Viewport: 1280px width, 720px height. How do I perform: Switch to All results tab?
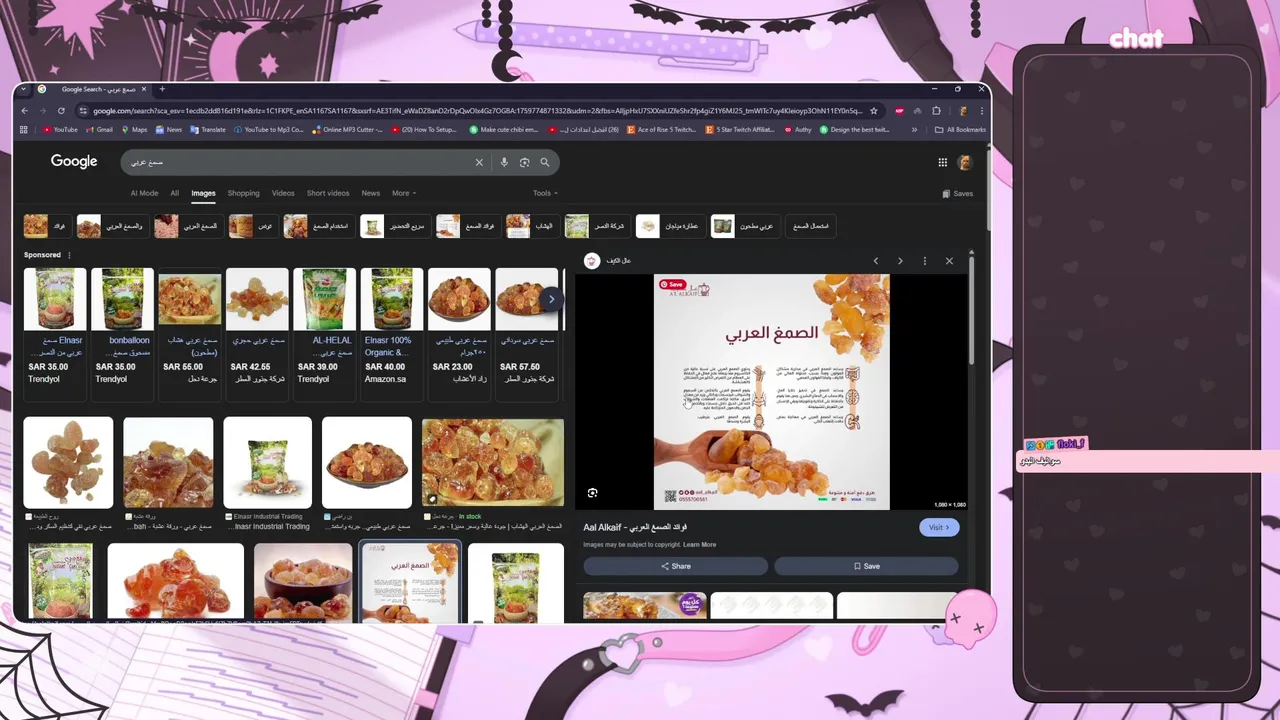coord(174,193)
